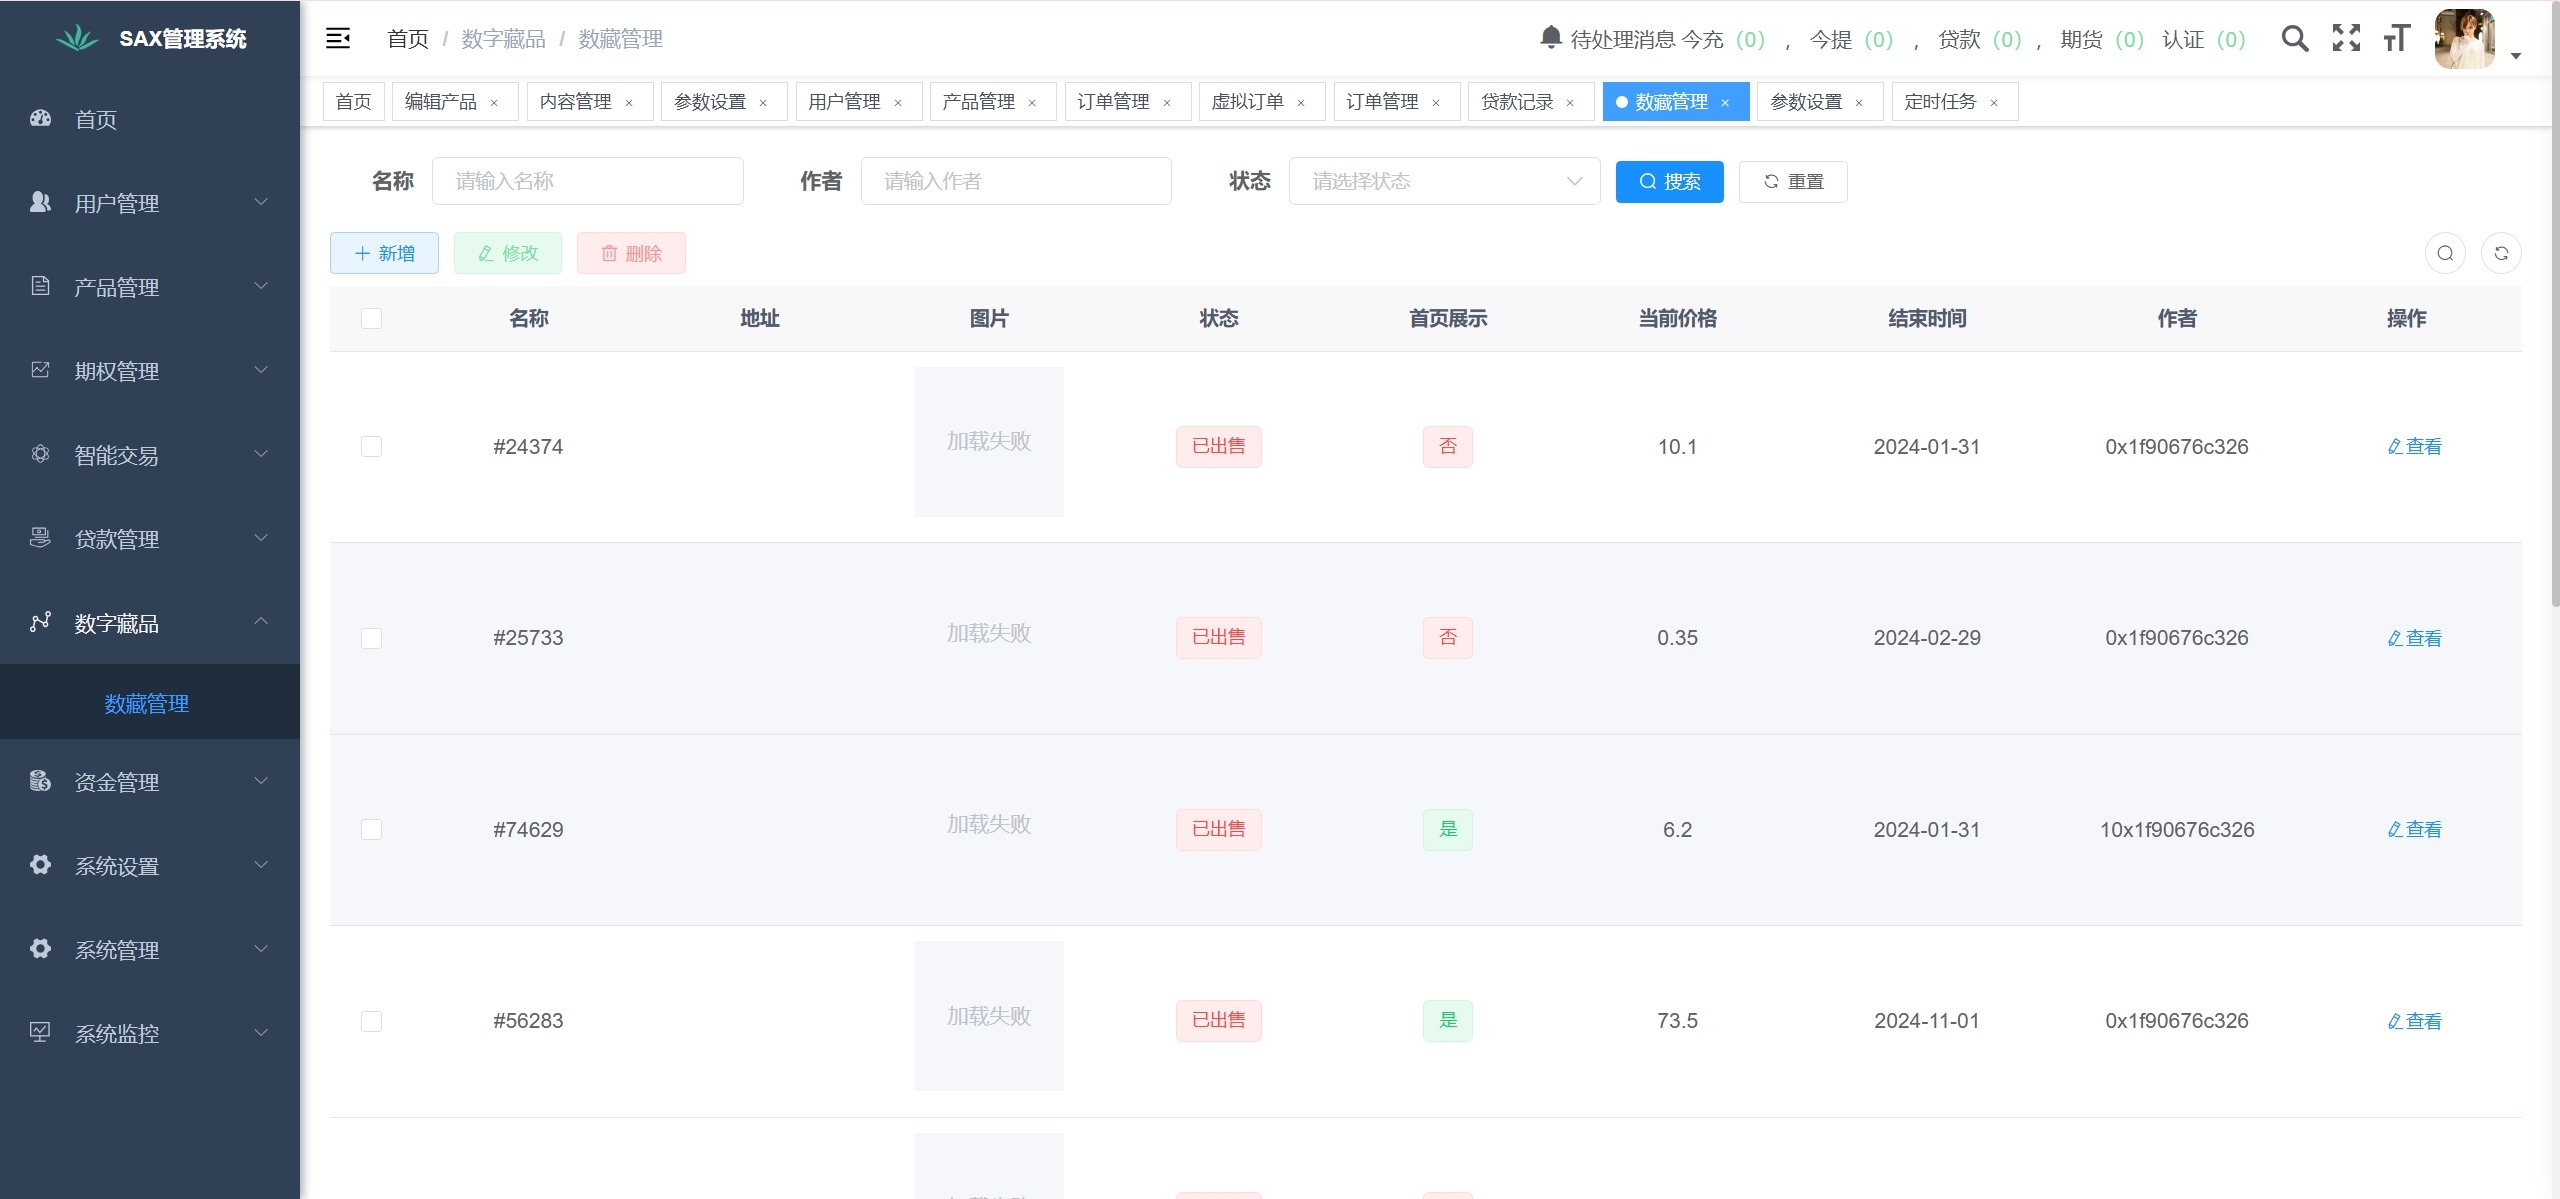Focus the 作者 author input field
The width and height of the screenshot is (2560, 1199).
[1016, 181]
